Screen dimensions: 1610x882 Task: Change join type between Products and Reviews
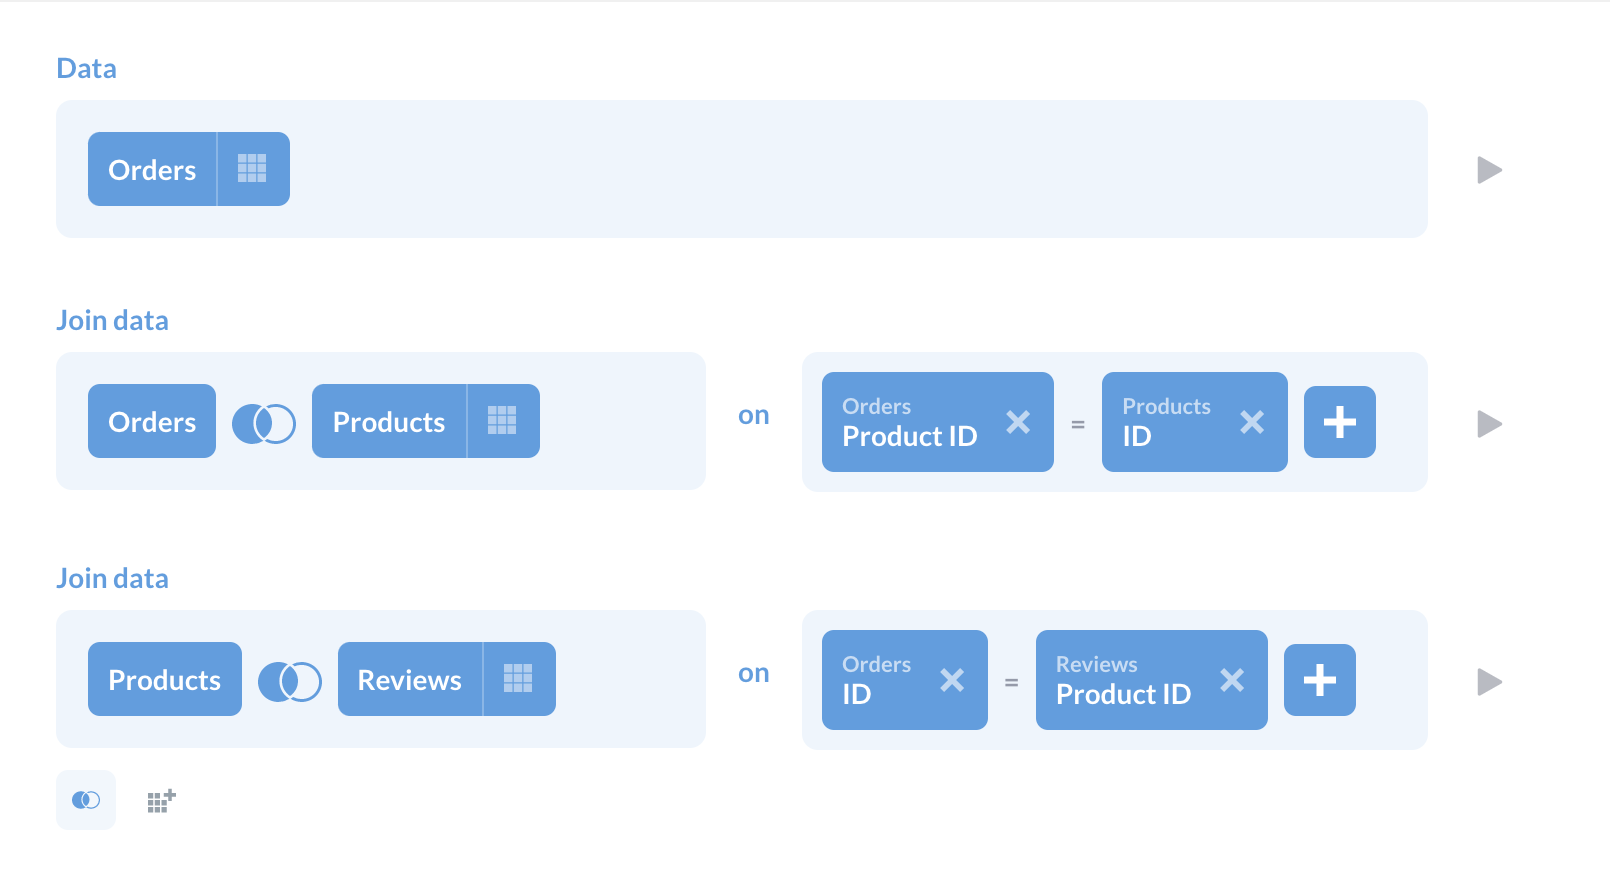point(290,681)
